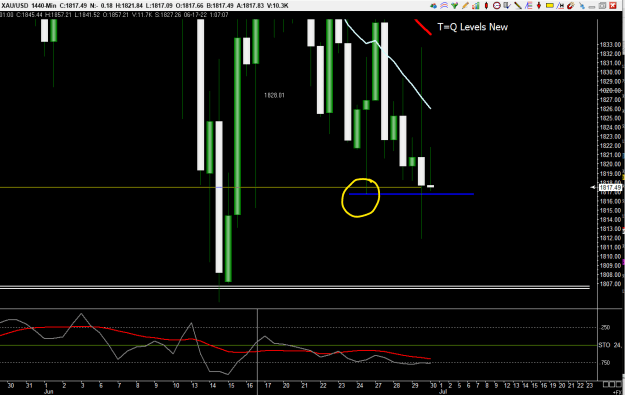625x395 pixels.
Task: Click the OHLC data readout line under title
Action: [114, 15]
